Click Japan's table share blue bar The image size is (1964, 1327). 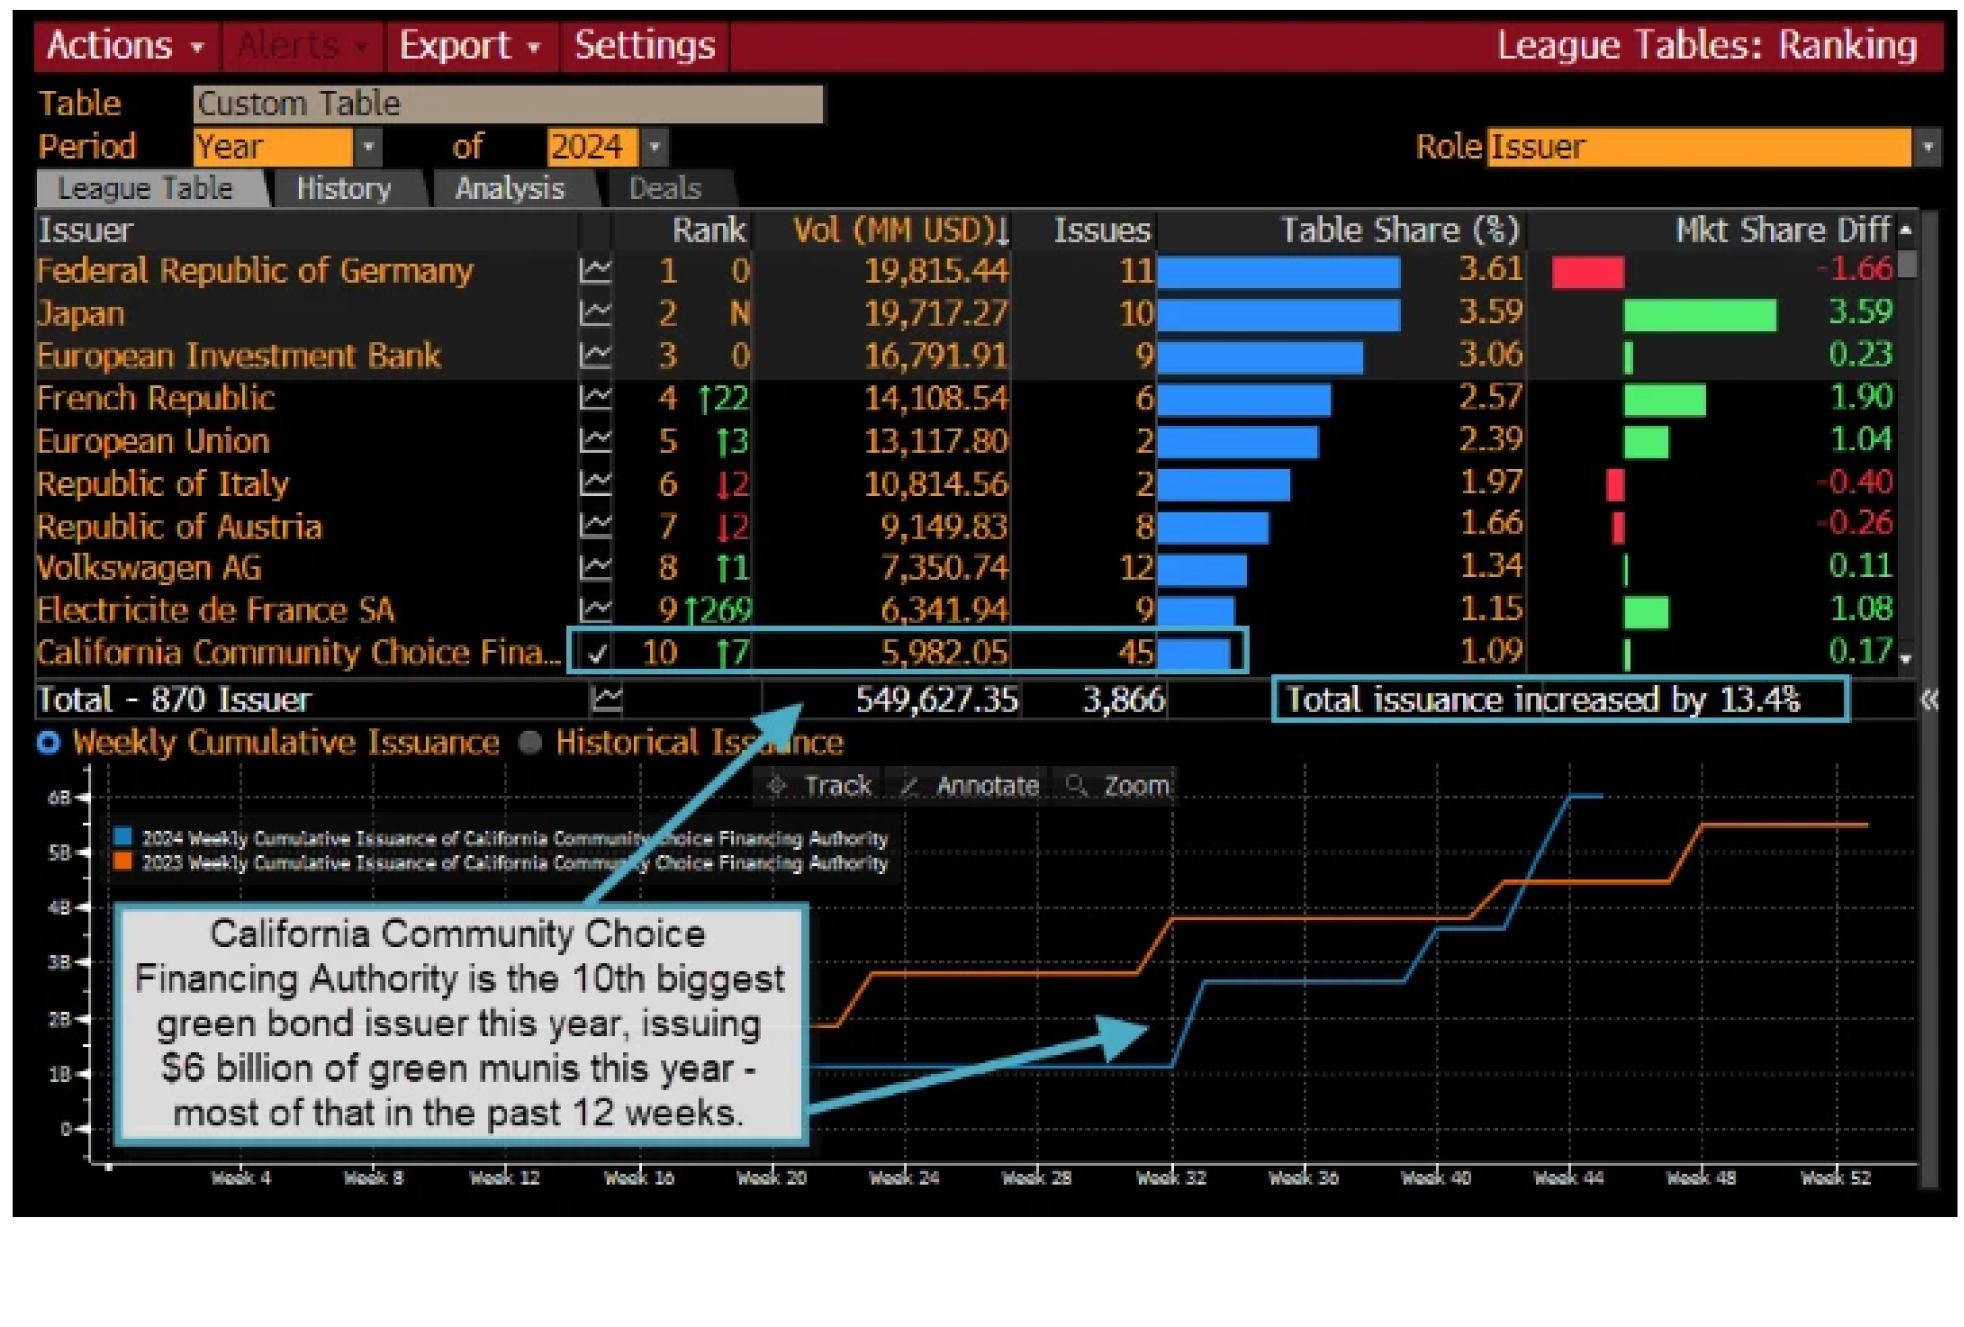(1278, 314)
